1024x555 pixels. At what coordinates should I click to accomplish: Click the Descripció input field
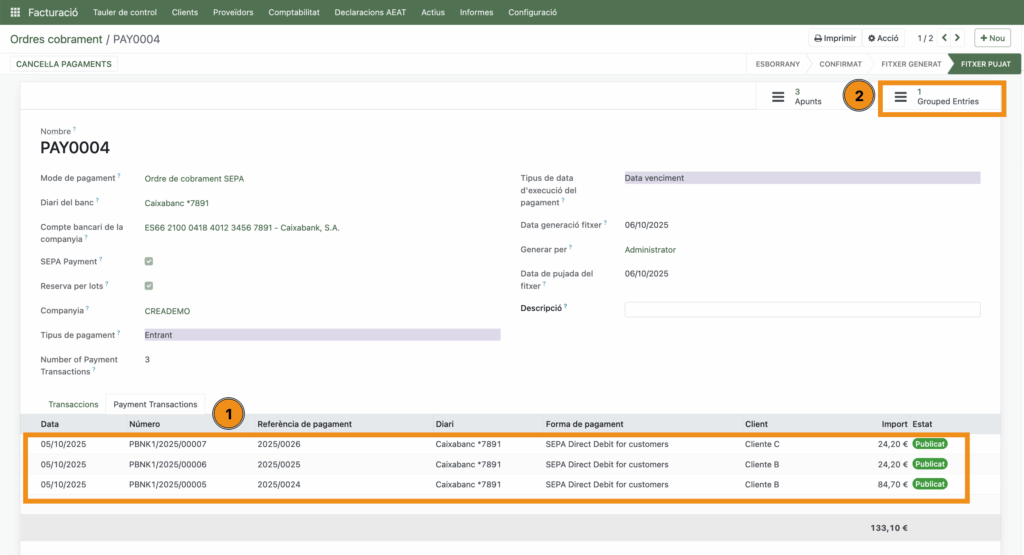801,310
